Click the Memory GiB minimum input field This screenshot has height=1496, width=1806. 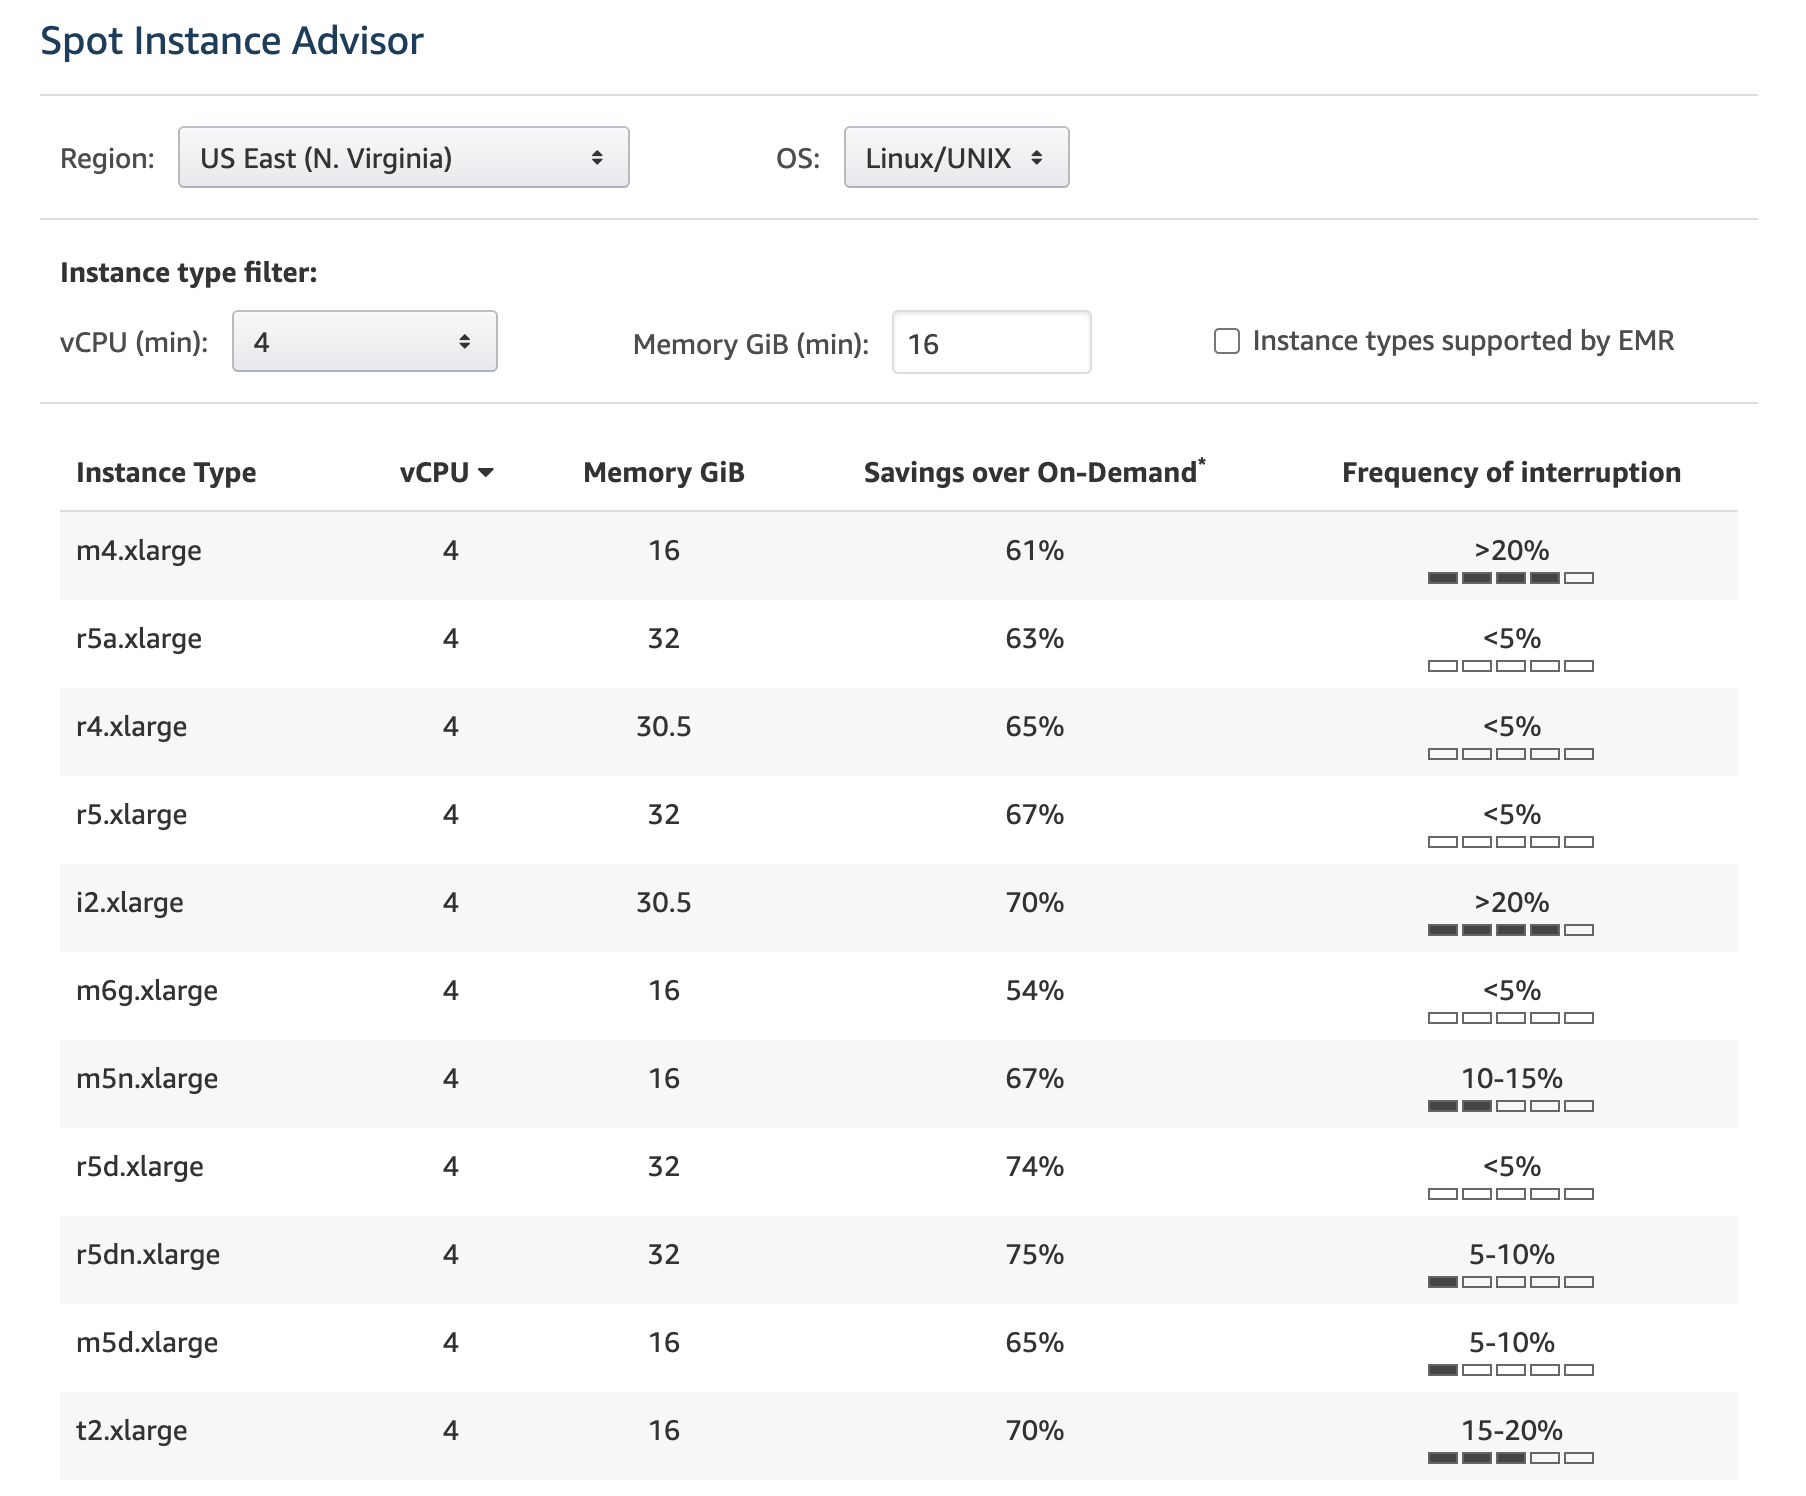990,343
